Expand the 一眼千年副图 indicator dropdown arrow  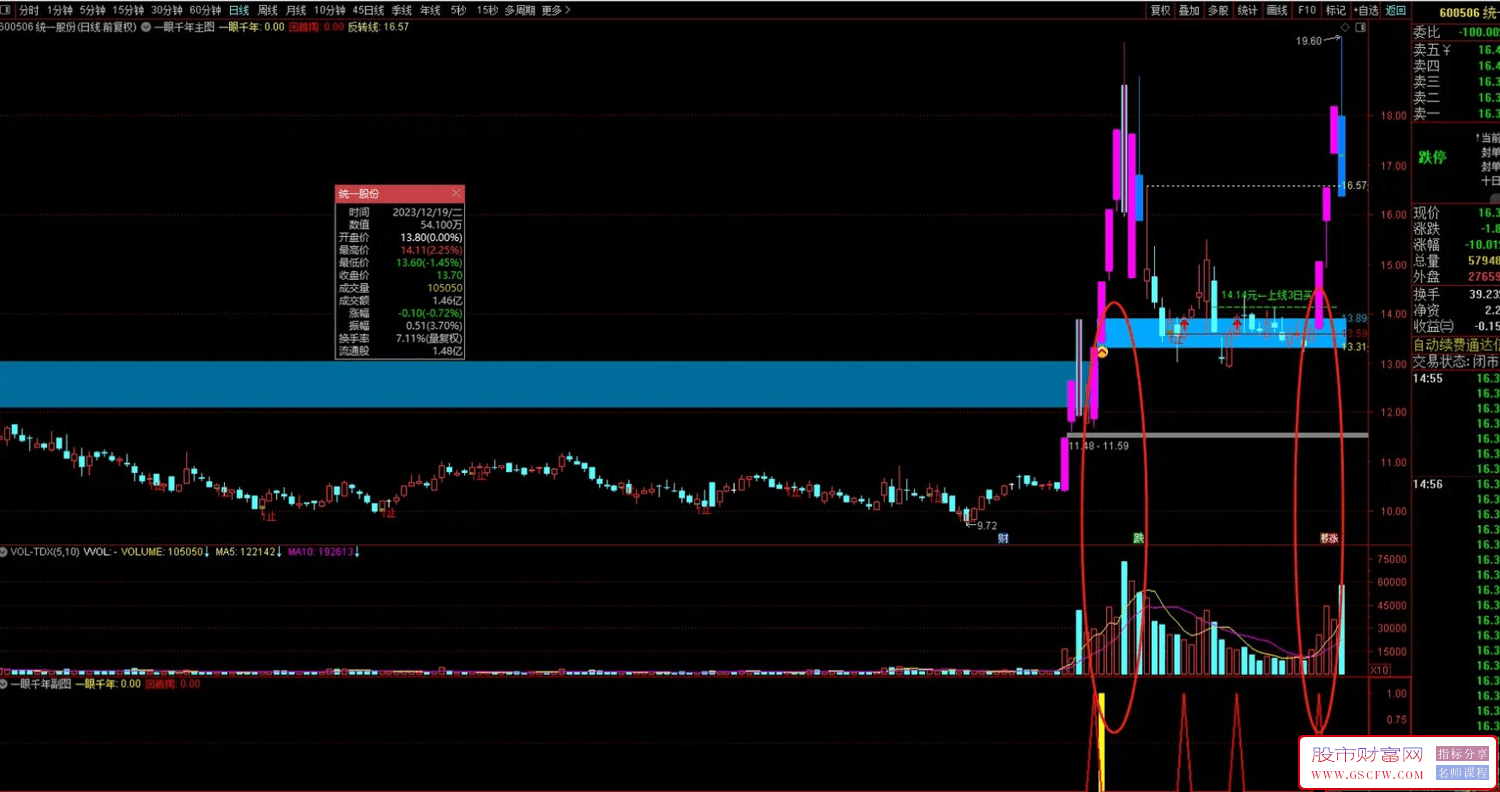pos(5,684)
